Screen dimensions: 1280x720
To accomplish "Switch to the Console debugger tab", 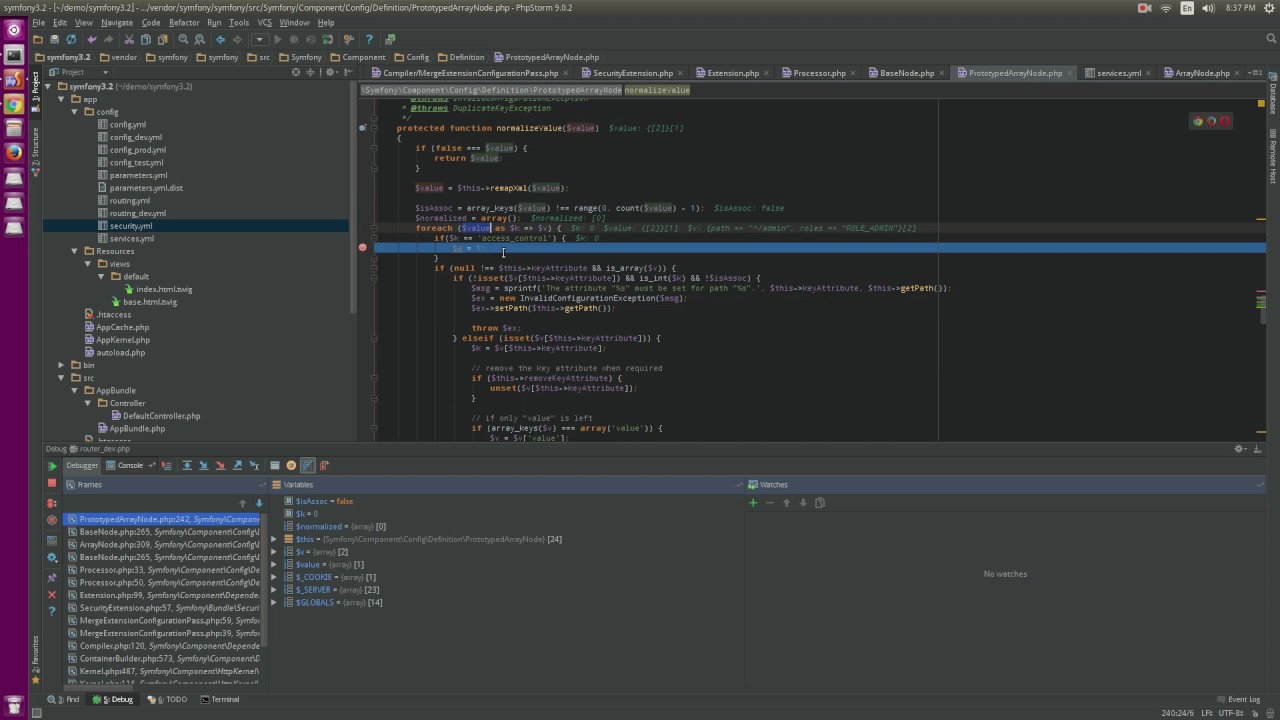I will 130,465.
